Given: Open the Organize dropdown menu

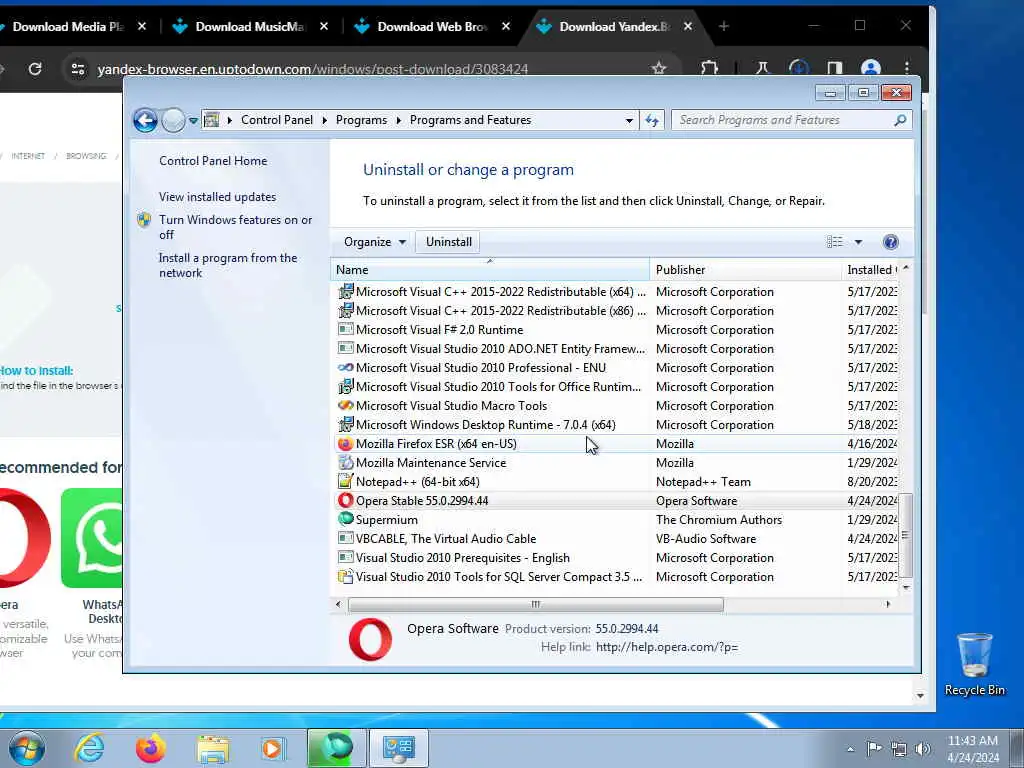Looking at the screenshot, I should [375, 242].
